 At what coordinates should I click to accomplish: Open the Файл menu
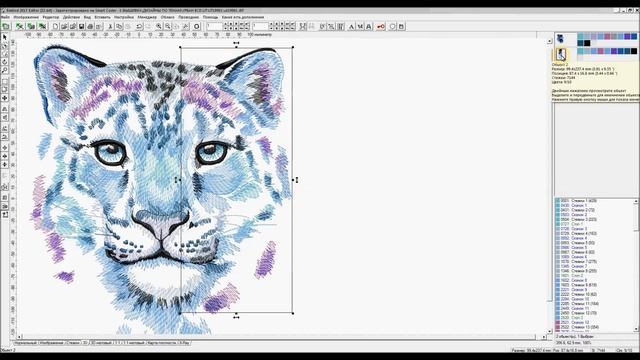point(5,17)
